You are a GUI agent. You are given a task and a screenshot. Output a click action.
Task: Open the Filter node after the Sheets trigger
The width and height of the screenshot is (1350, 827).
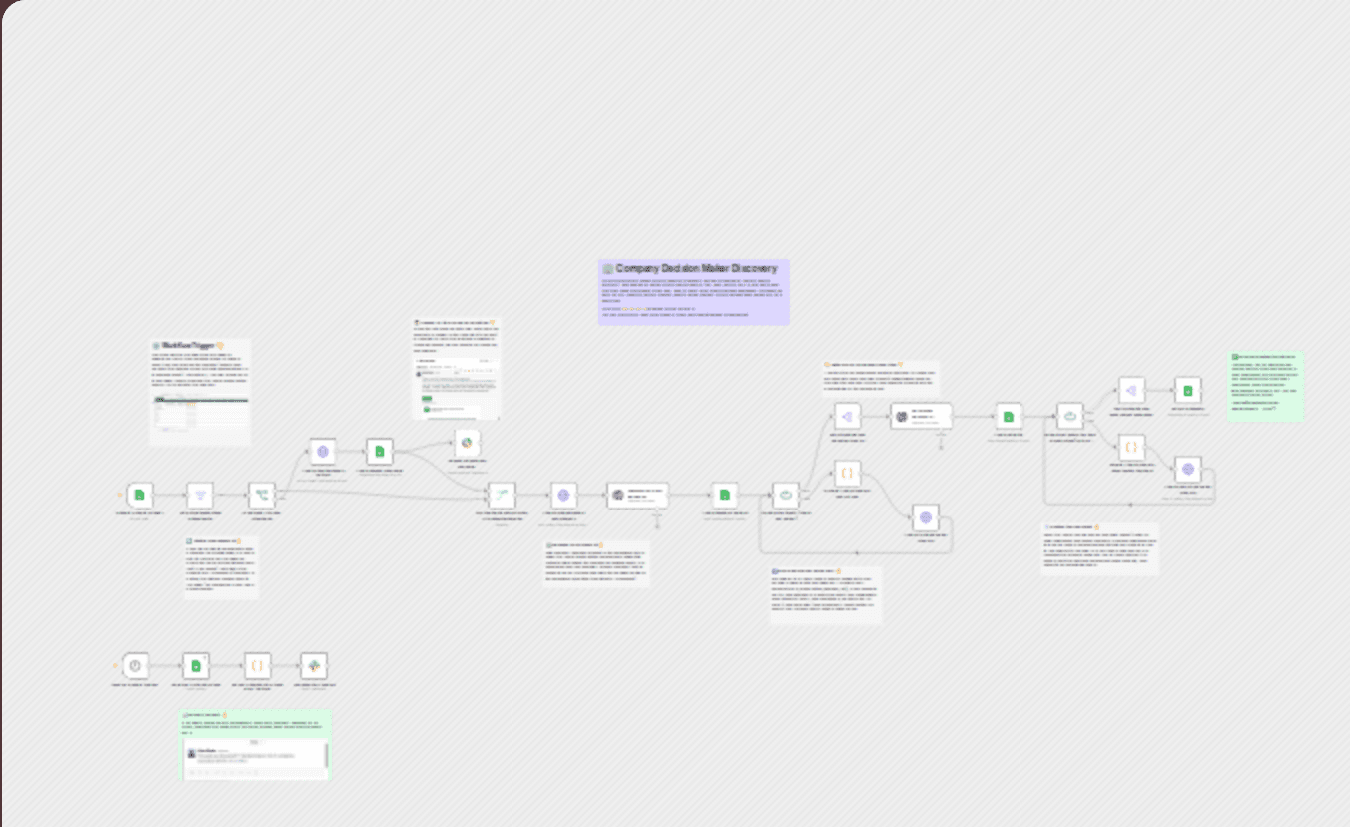(x=200, y=495)
